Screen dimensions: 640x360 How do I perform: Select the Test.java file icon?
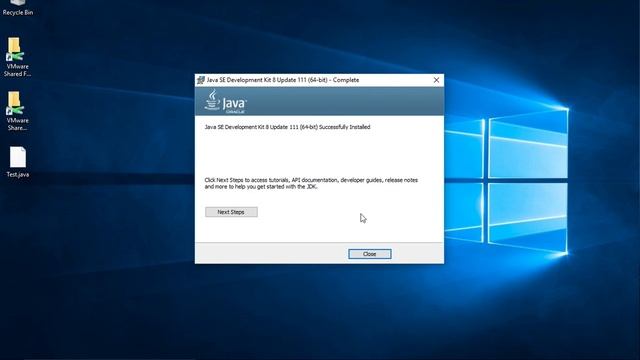[18, 162]
